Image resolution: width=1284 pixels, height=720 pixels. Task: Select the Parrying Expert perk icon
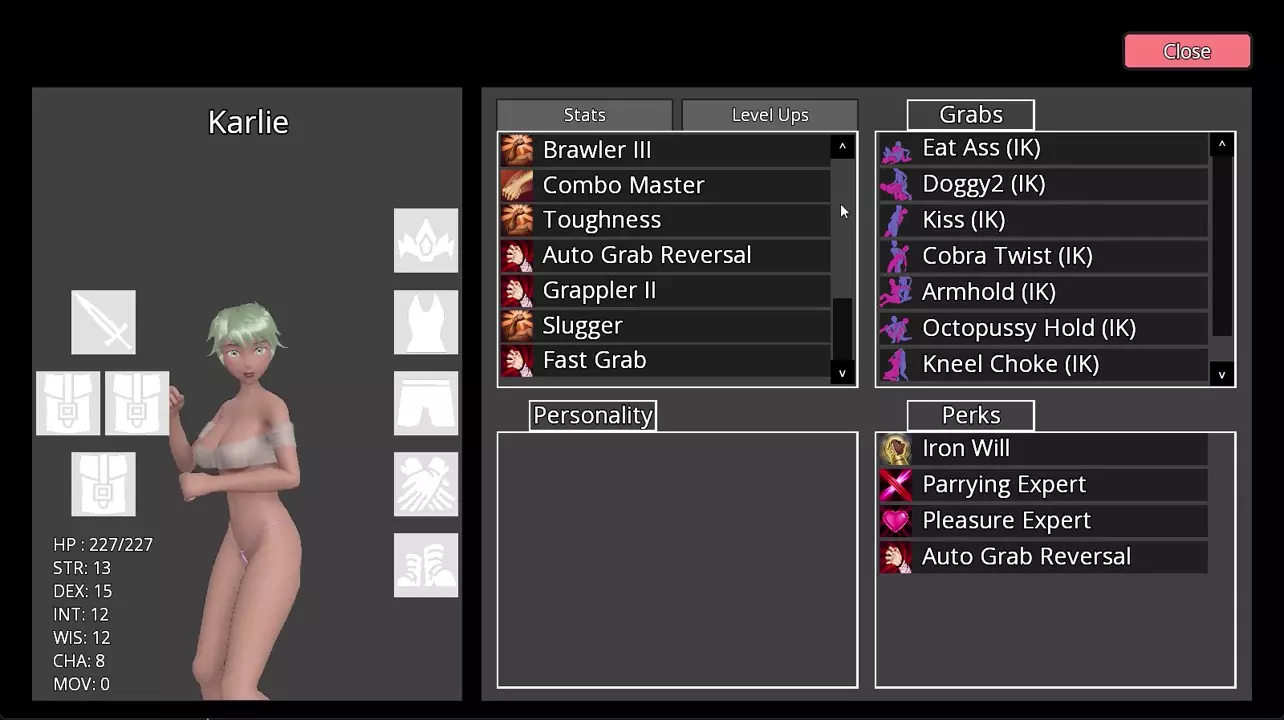(x=896, y=485)
